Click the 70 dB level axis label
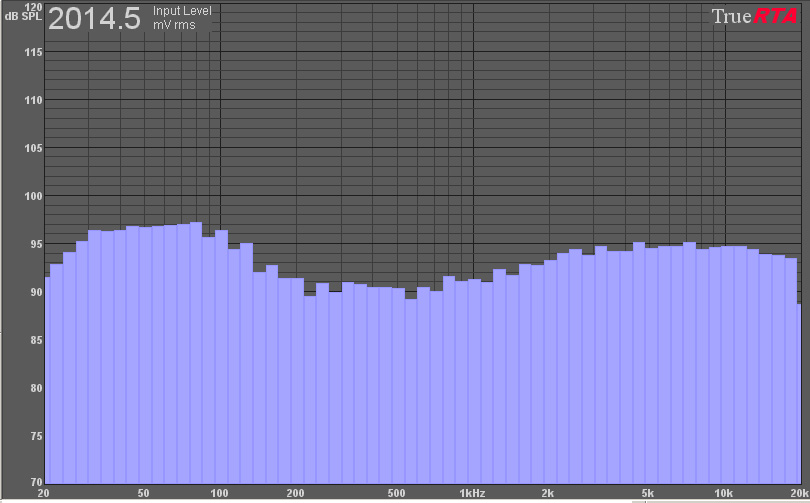 pos(34,480)
